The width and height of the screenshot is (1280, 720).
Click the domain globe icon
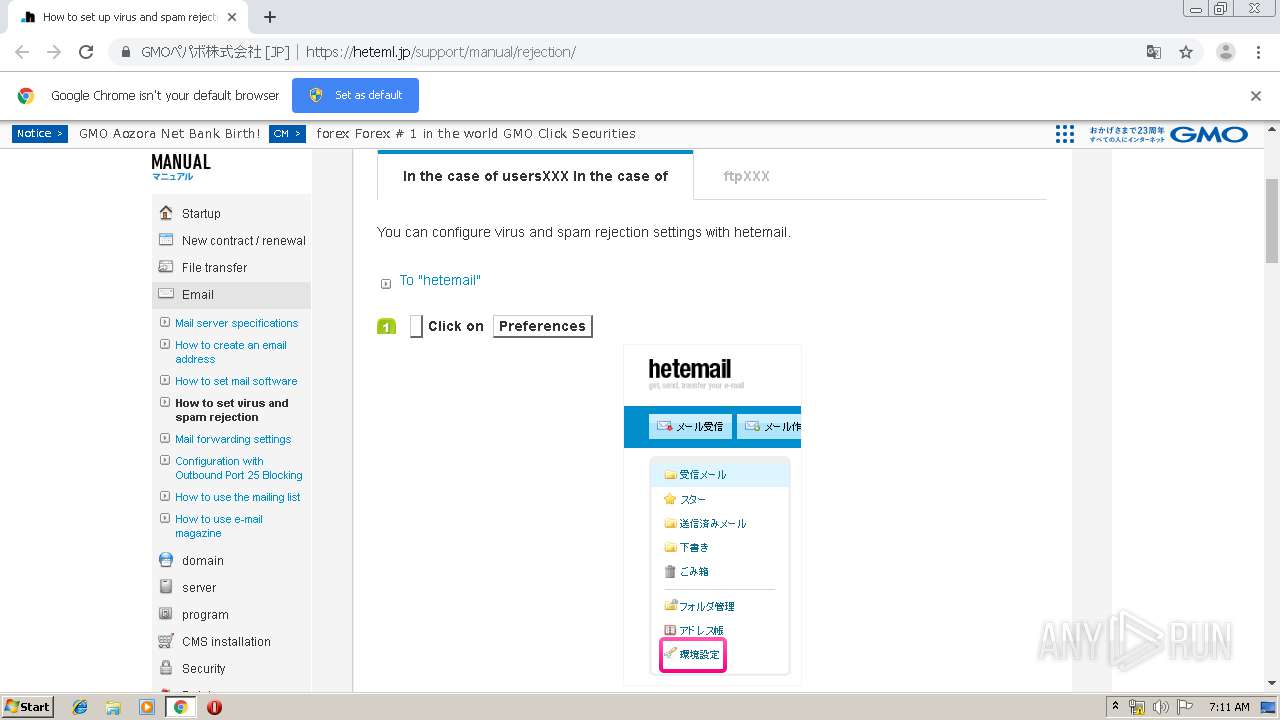(x=166, y=560)
